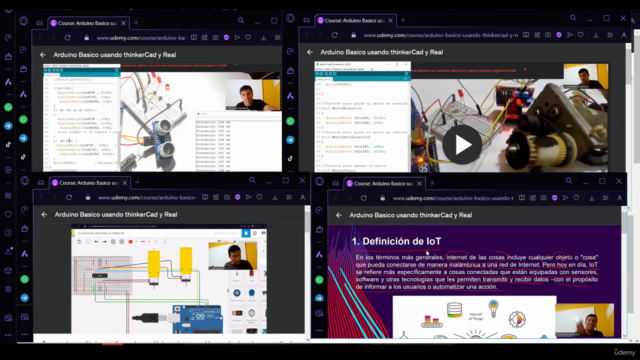Open the purple shield ad-blocker icon, bottom-left window
Viewport: 640px width, 360px height.
tap(238, 197)
